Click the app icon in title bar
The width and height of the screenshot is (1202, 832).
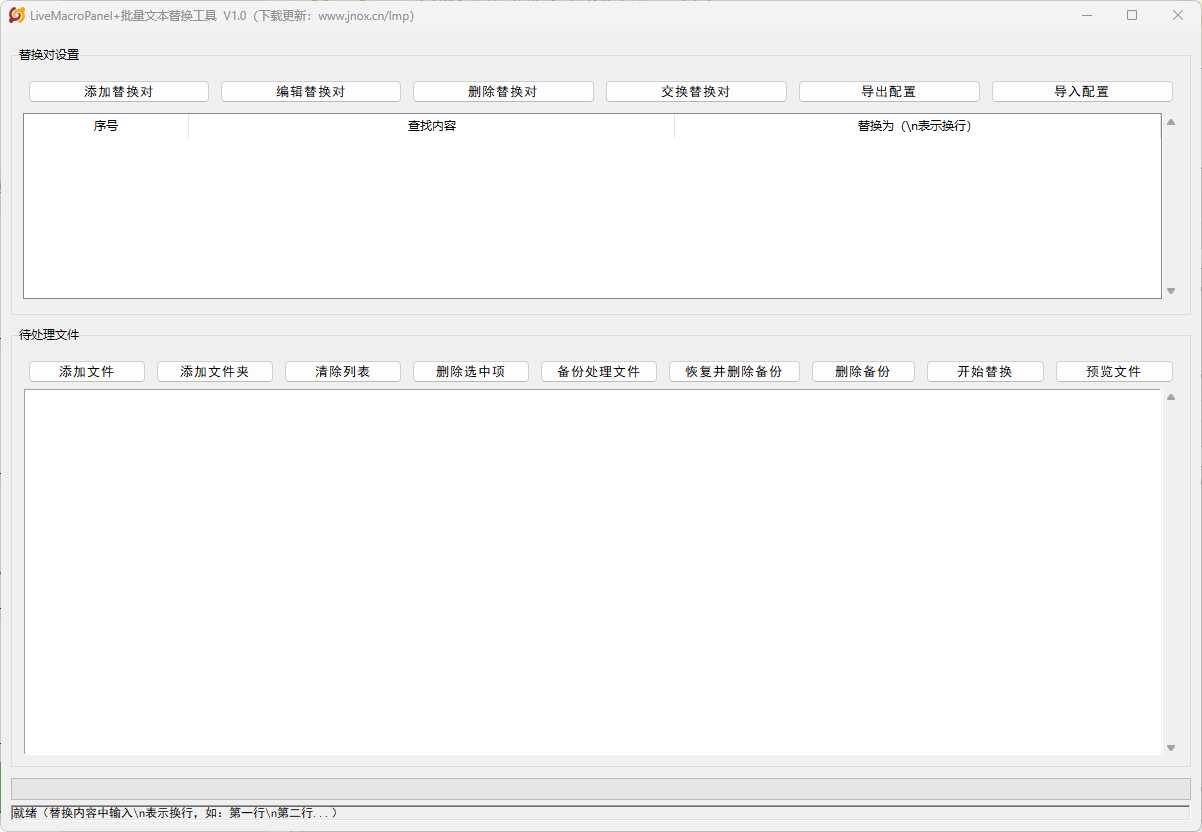(x=16, y=15)
